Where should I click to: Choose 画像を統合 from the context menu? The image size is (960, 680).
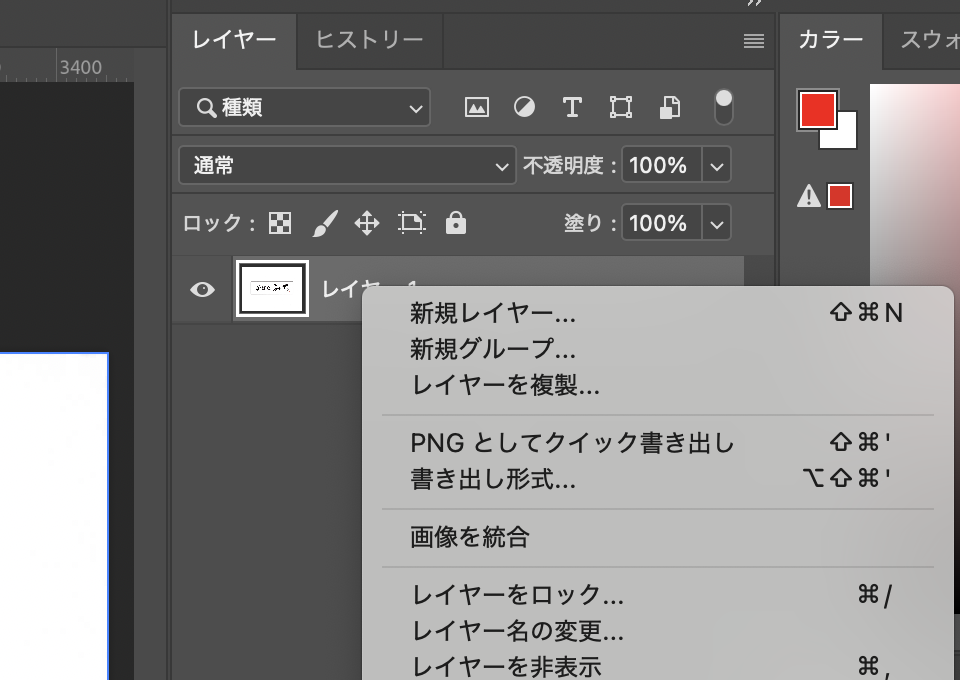pos(470,538)
